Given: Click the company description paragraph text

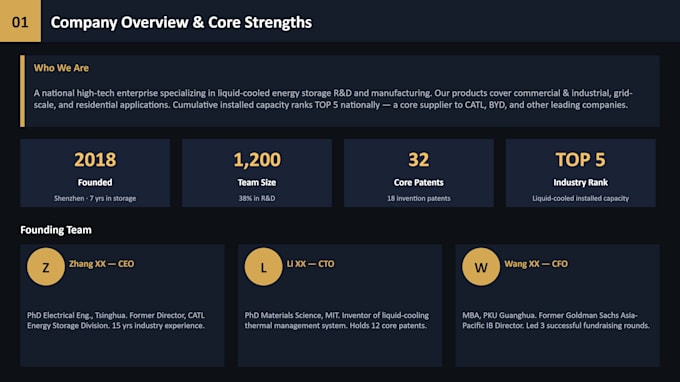Looking at the screenshot, I should pyautogui.click(x=333, y=99).
